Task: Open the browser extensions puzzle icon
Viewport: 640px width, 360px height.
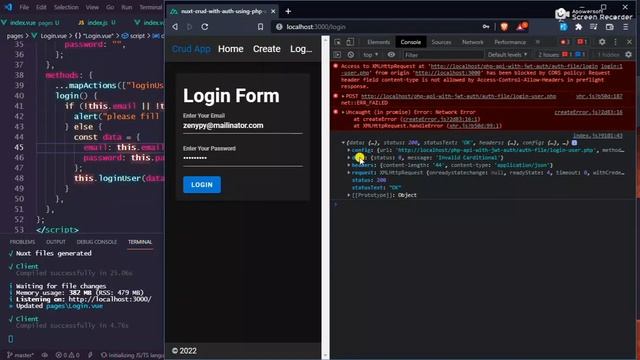Action: click(x=578, y=27)
